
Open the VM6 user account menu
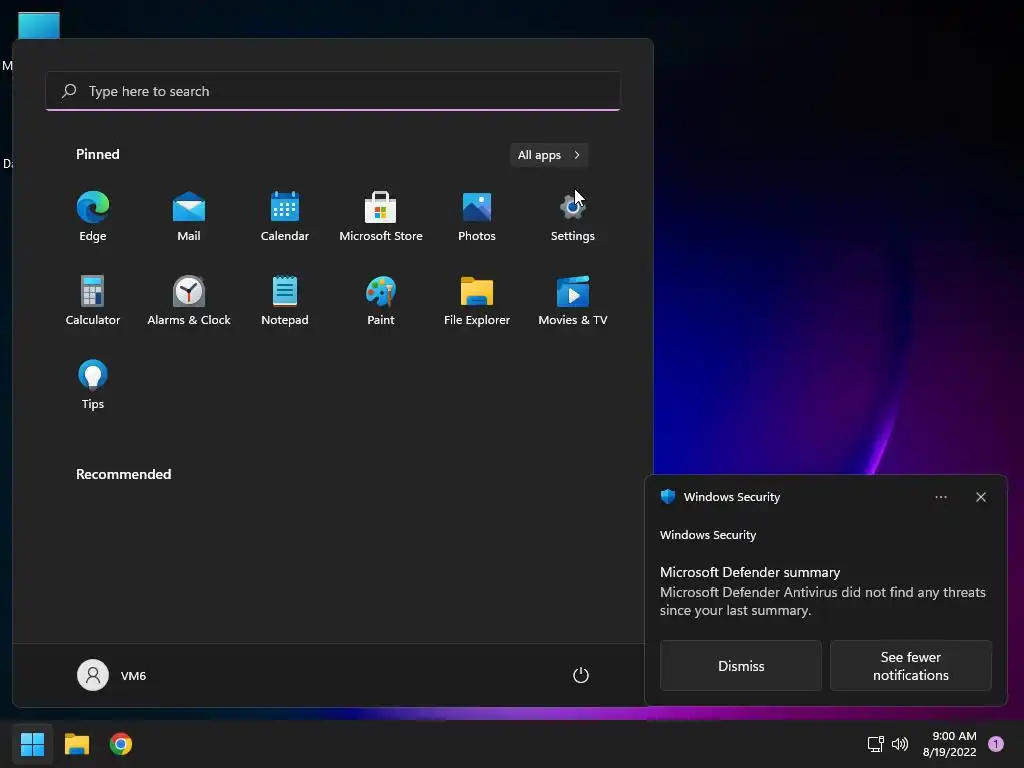click(112, 675)
